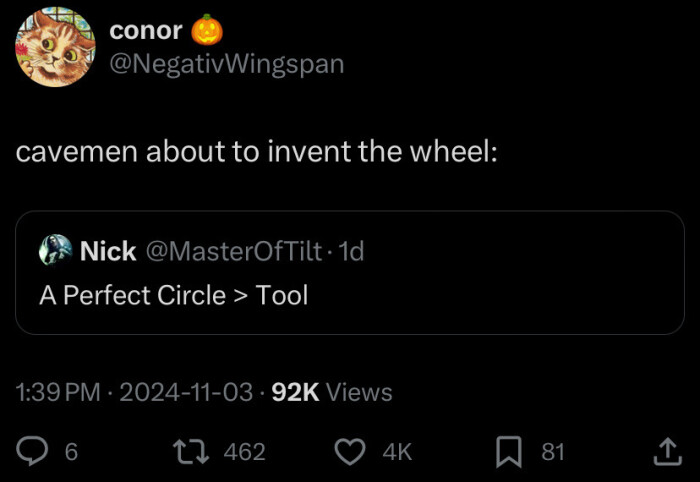700x482 pixels.
Task: Open the quoted text 'A Perfect Circle > Tool'
Action: tap(174, 295)
